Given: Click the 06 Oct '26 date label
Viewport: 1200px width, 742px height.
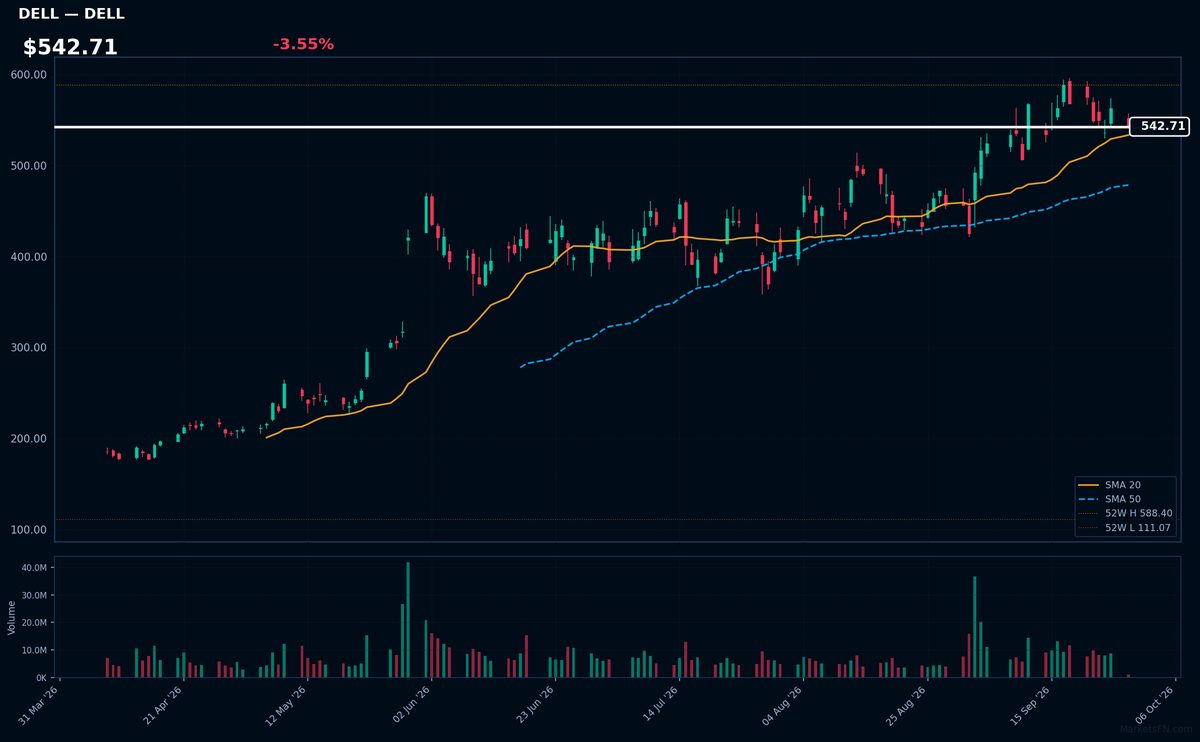Looking at the screenshot, I should (x=1156, y=704).
